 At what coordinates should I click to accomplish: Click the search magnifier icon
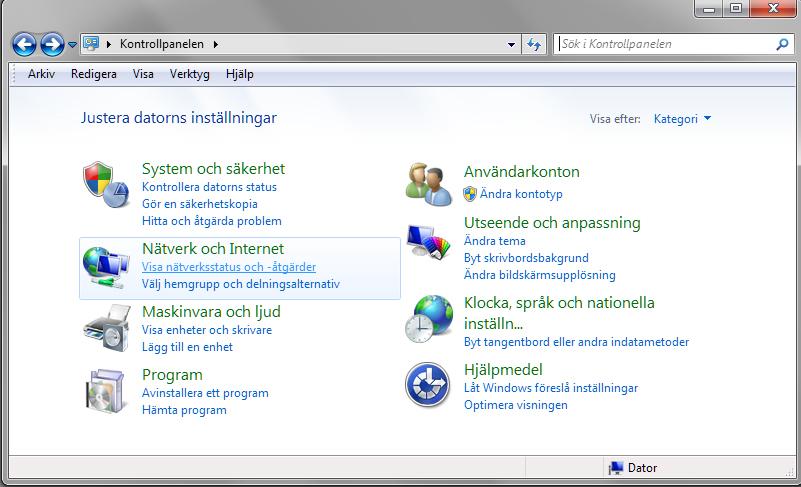click(782, 44)
